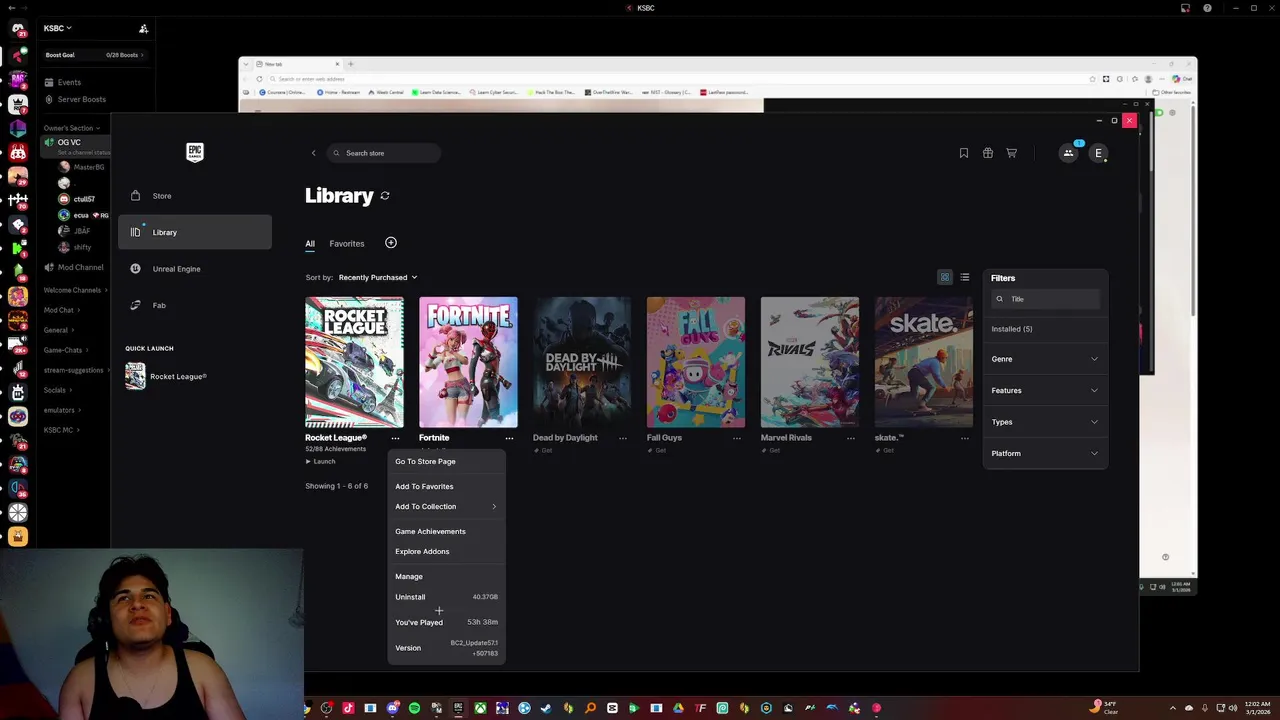The height and width of the screenshot is (720, 1280).
Task: Open Fab in Epic Games sidebar
Action: (x=194, y=305)
